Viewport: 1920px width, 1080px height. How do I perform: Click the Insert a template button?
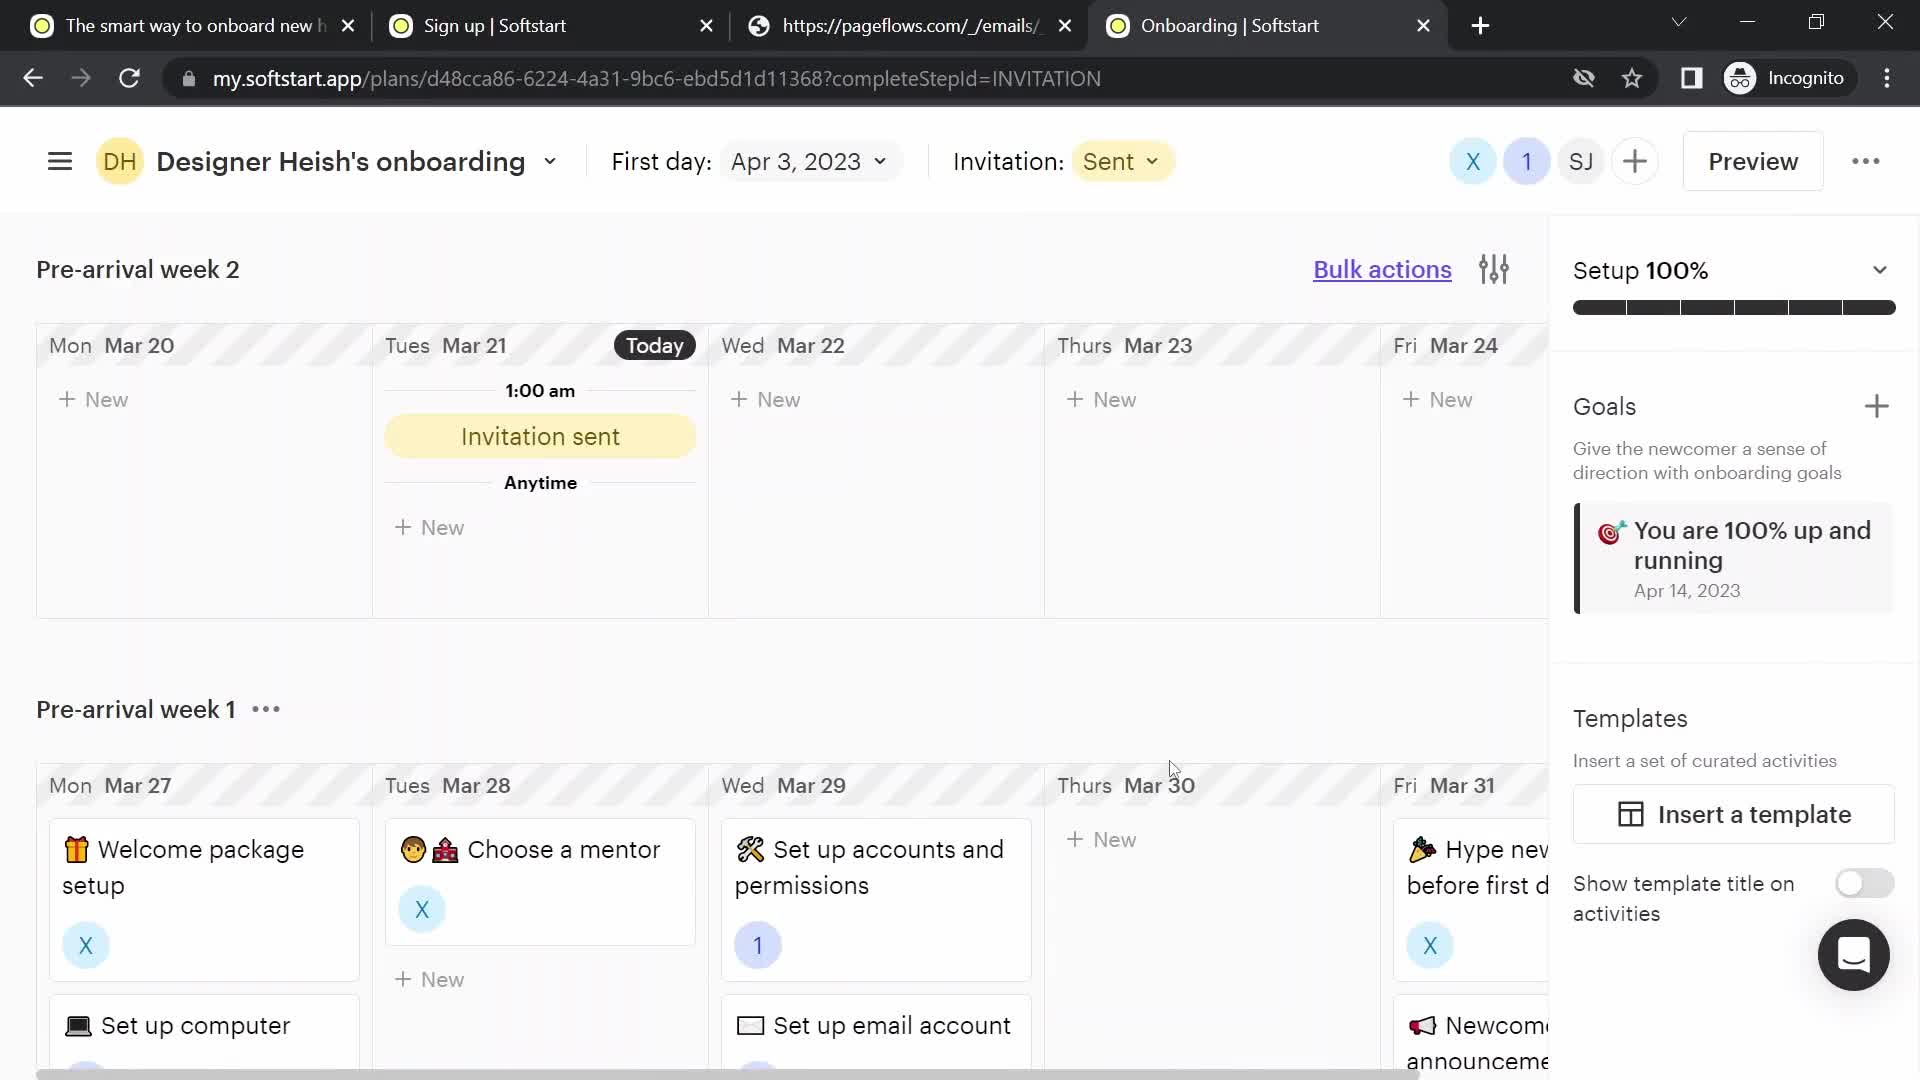1735,814
